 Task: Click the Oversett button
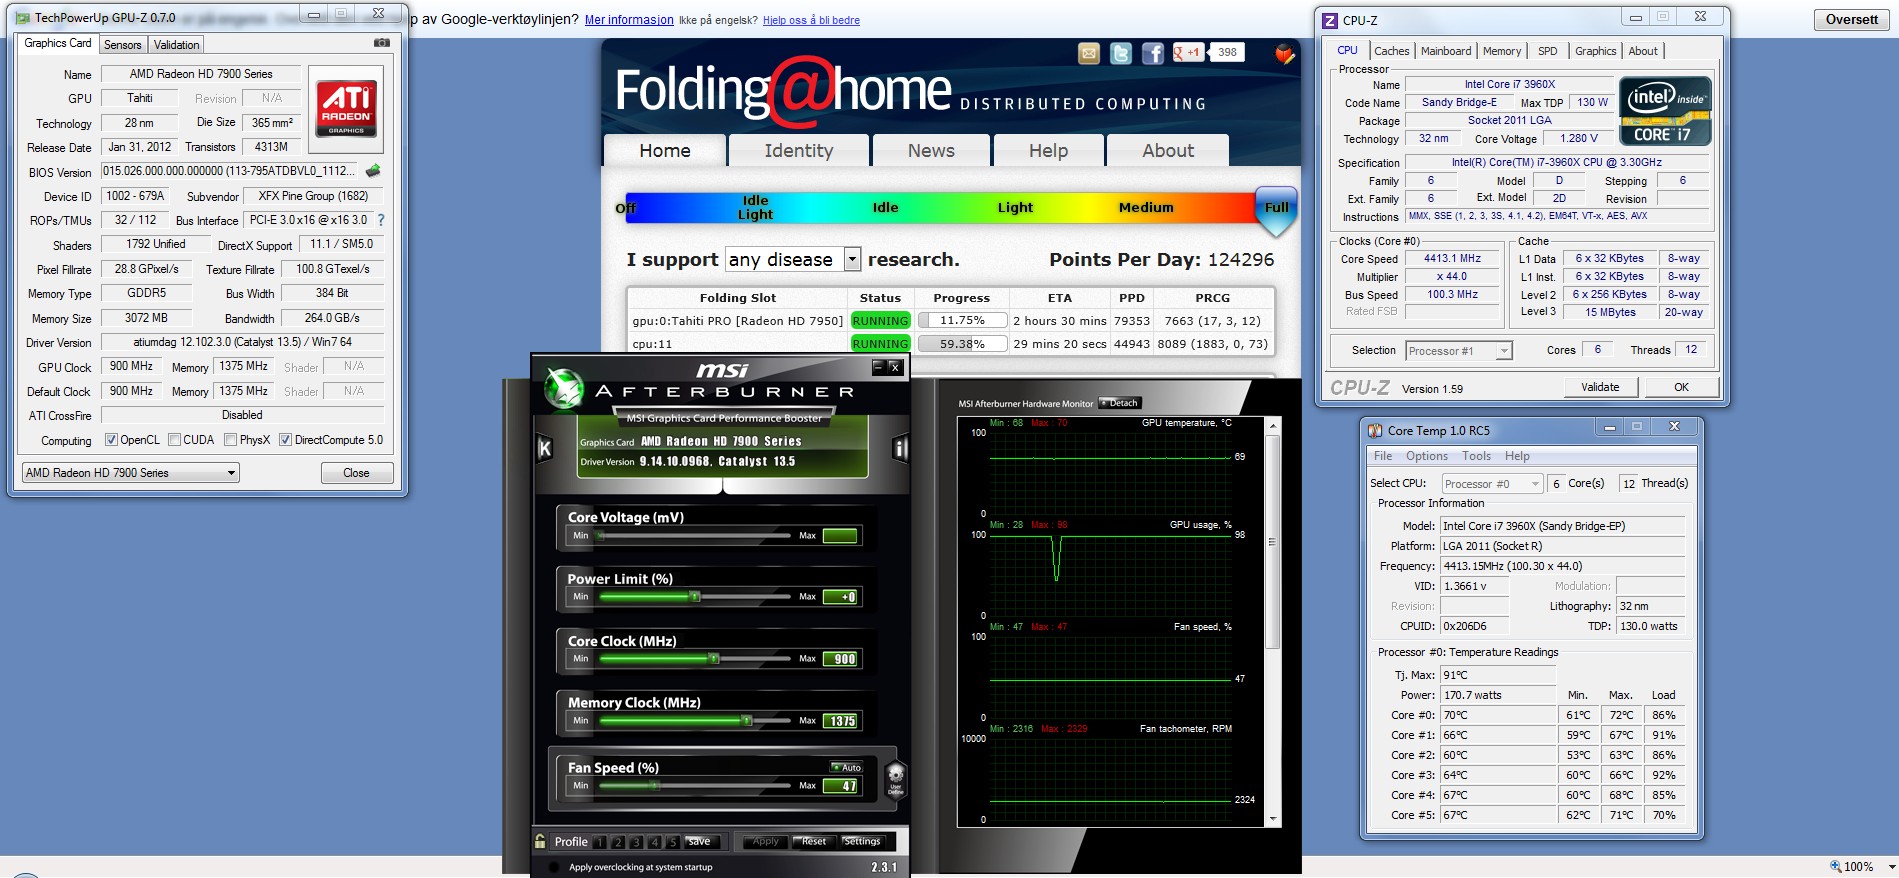tap(1852, 19)
